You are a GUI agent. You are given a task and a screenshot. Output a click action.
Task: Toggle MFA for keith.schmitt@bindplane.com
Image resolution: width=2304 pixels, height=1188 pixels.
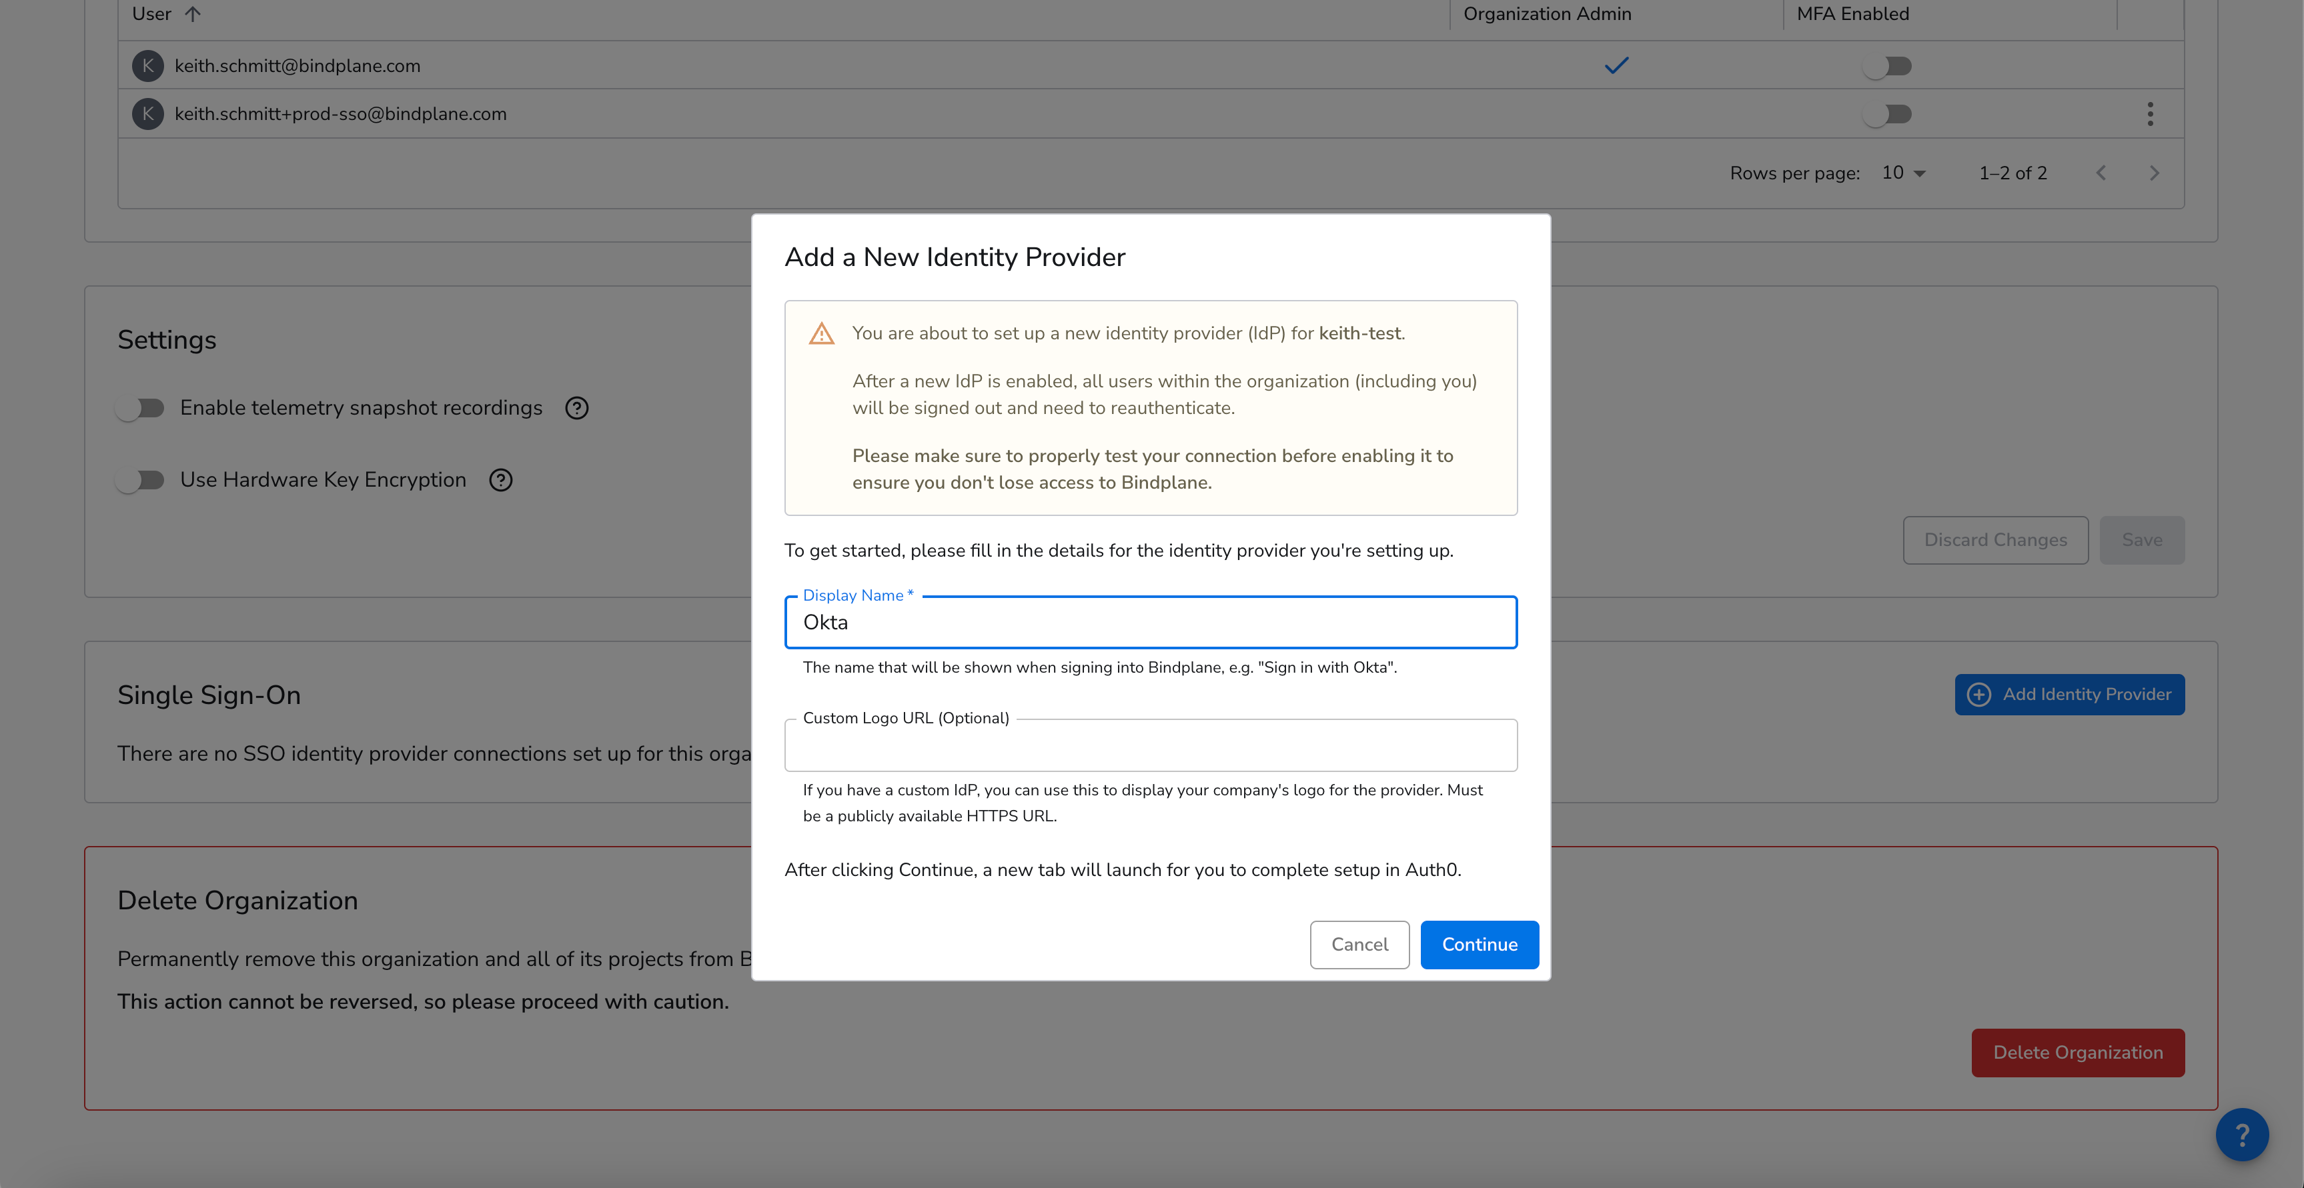(x=1887, y=65)
